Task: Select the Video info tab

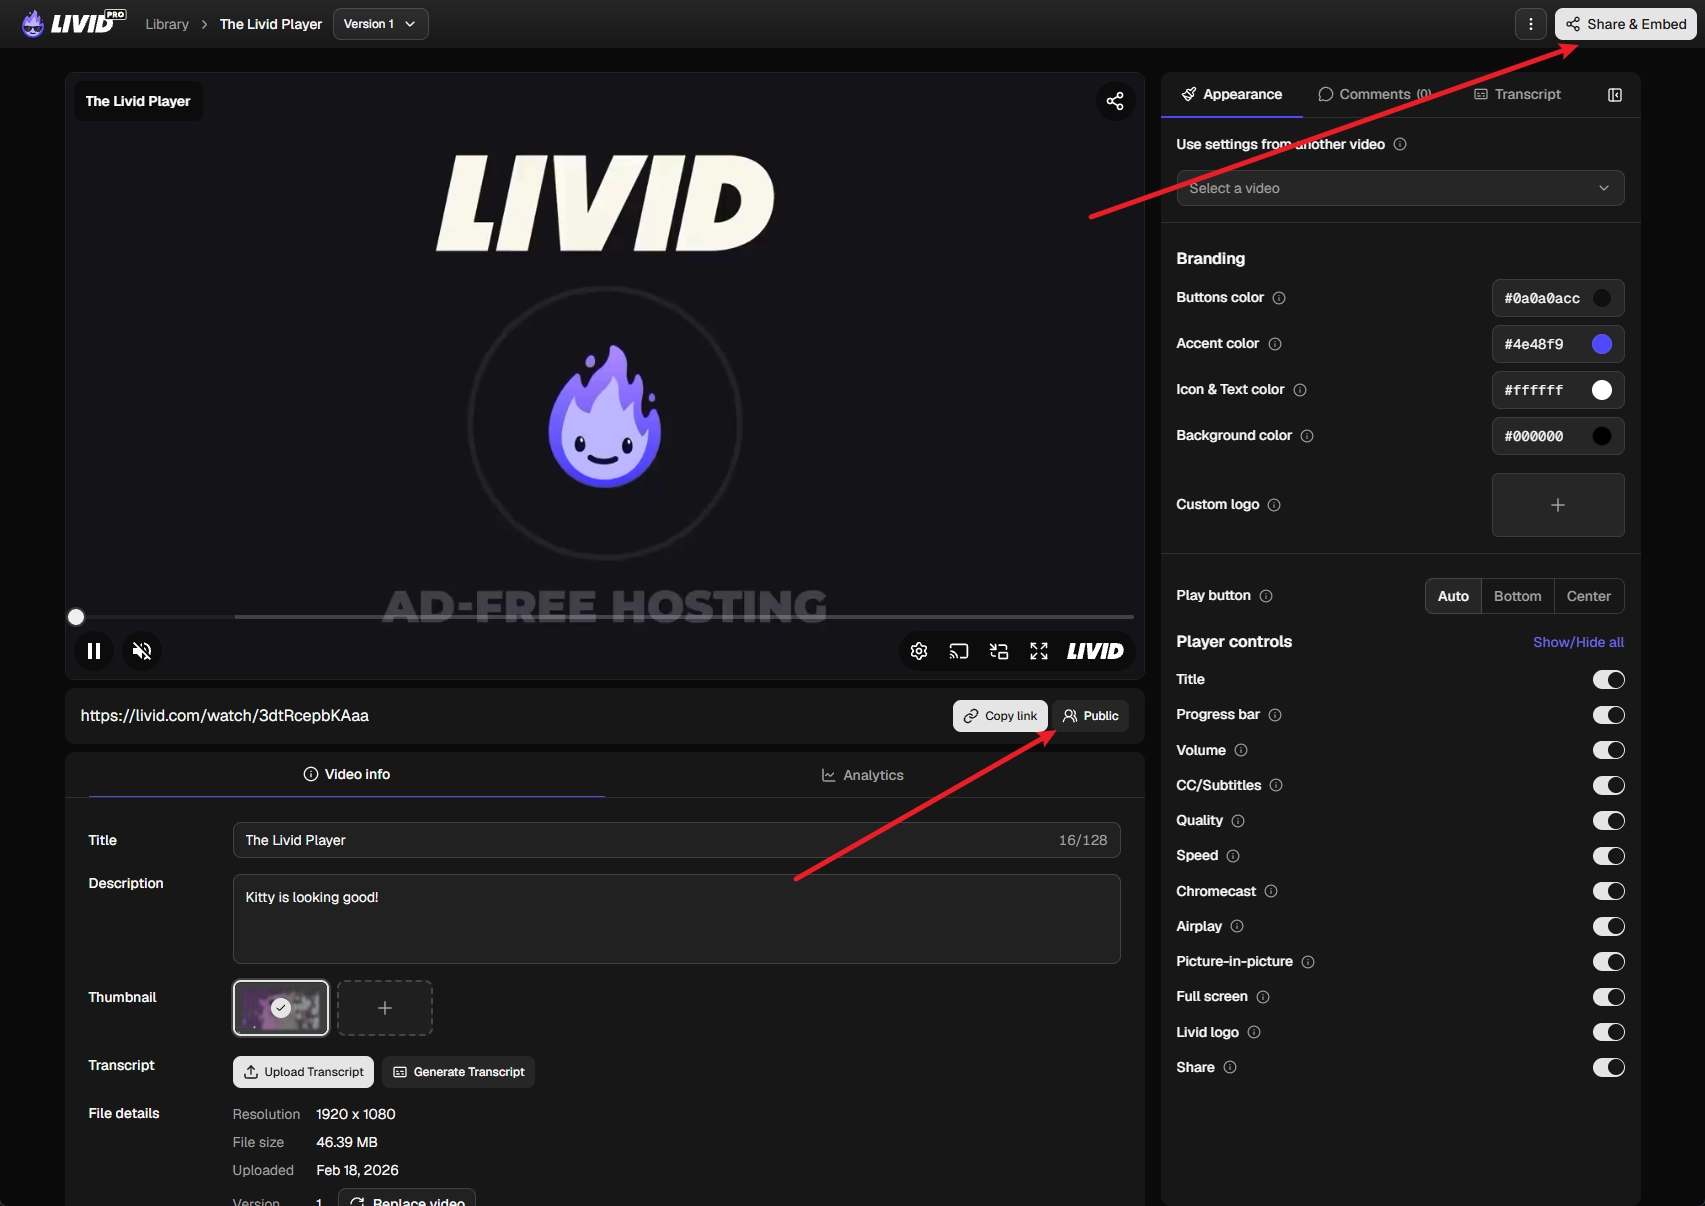Action: (346, 774)
